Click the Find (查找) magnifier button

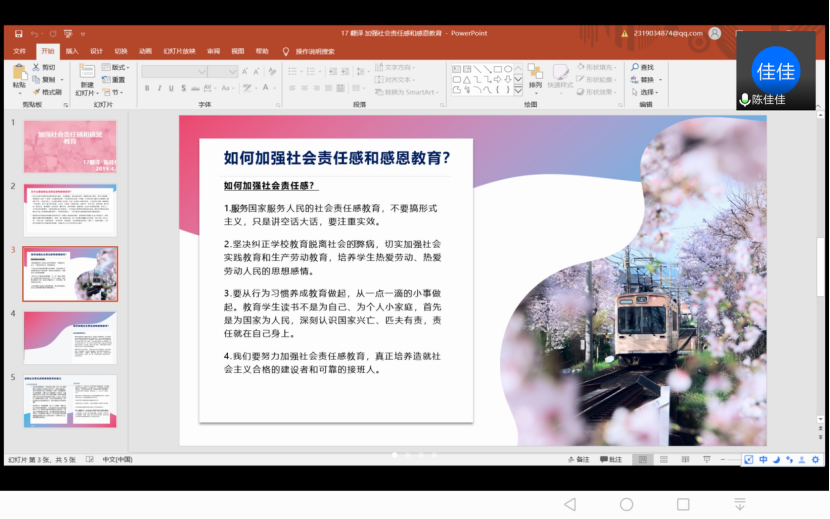point(641,67)
